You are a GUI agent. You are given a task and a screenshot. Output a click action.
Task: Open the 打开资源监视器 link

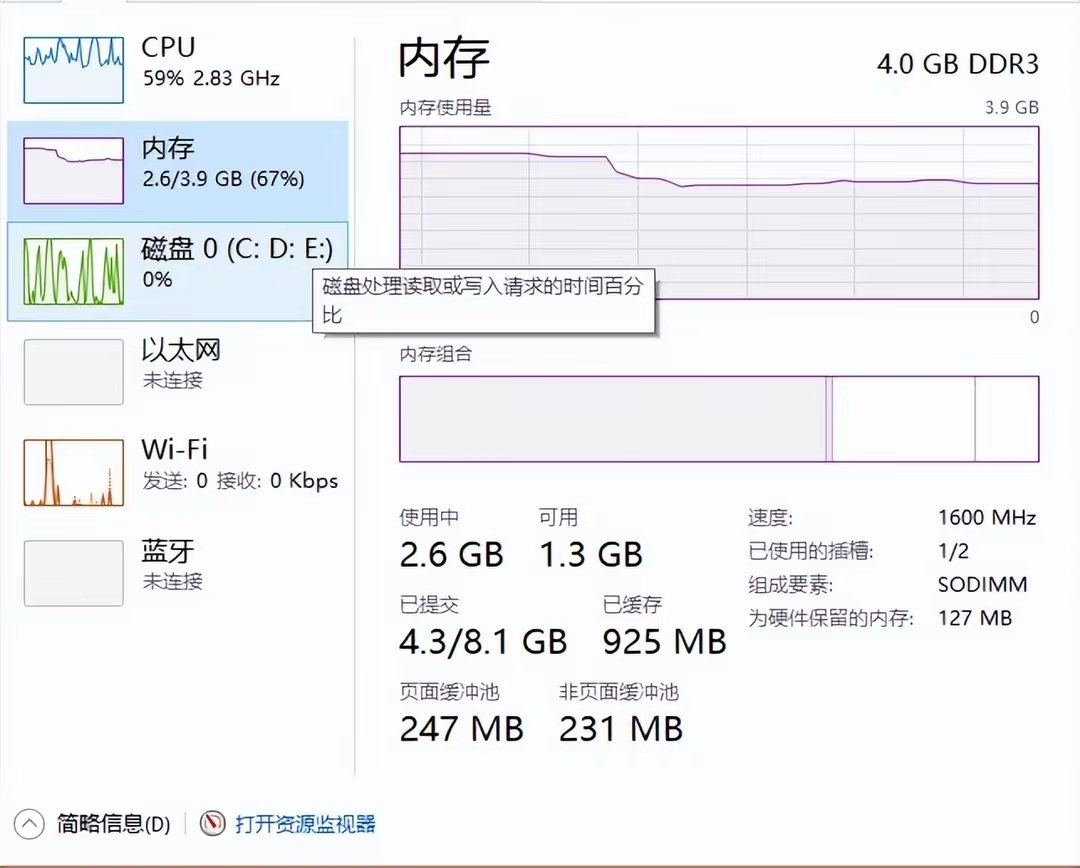tap(305, 824)
